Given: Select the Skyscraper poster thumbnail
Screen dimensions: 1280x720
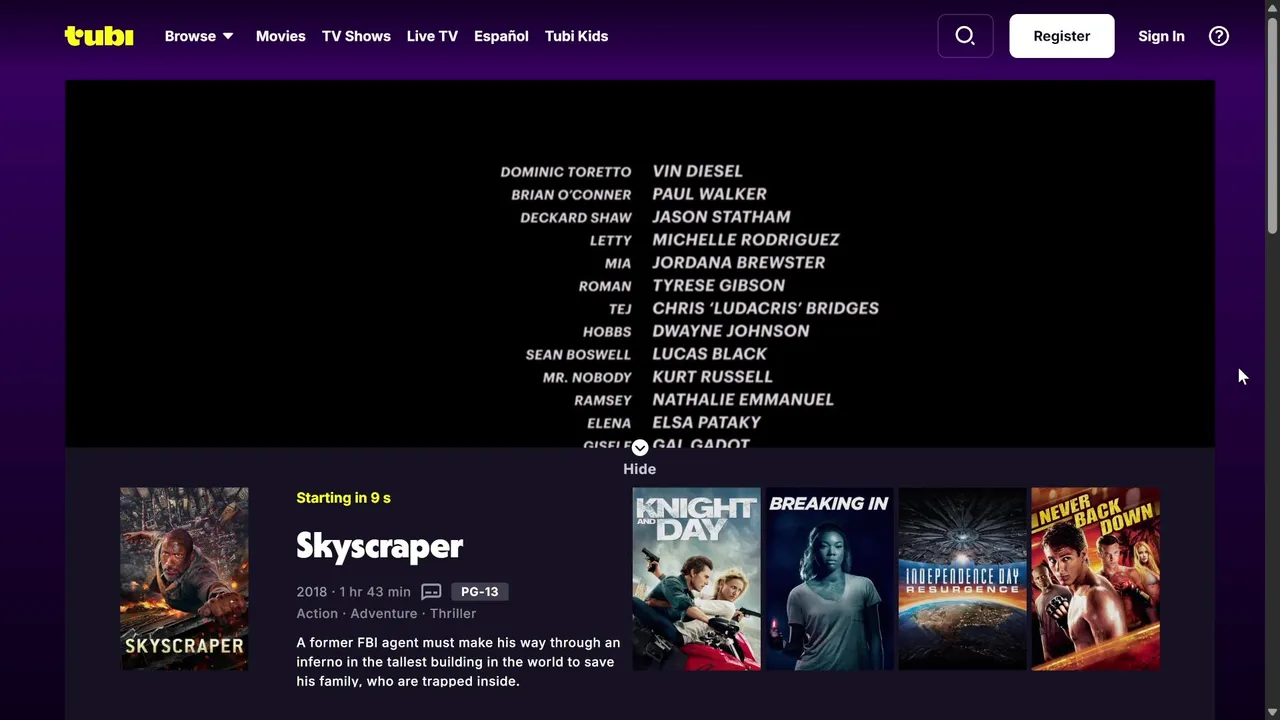Looking at the screenshot, I should 184,579.
